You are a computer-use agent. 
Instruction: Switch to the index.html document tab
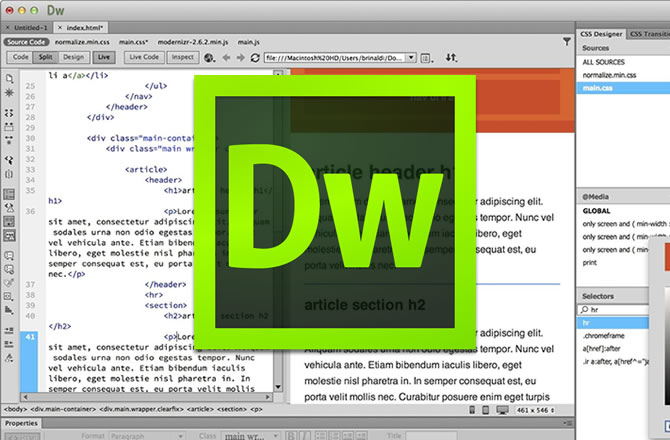[85, 28]
